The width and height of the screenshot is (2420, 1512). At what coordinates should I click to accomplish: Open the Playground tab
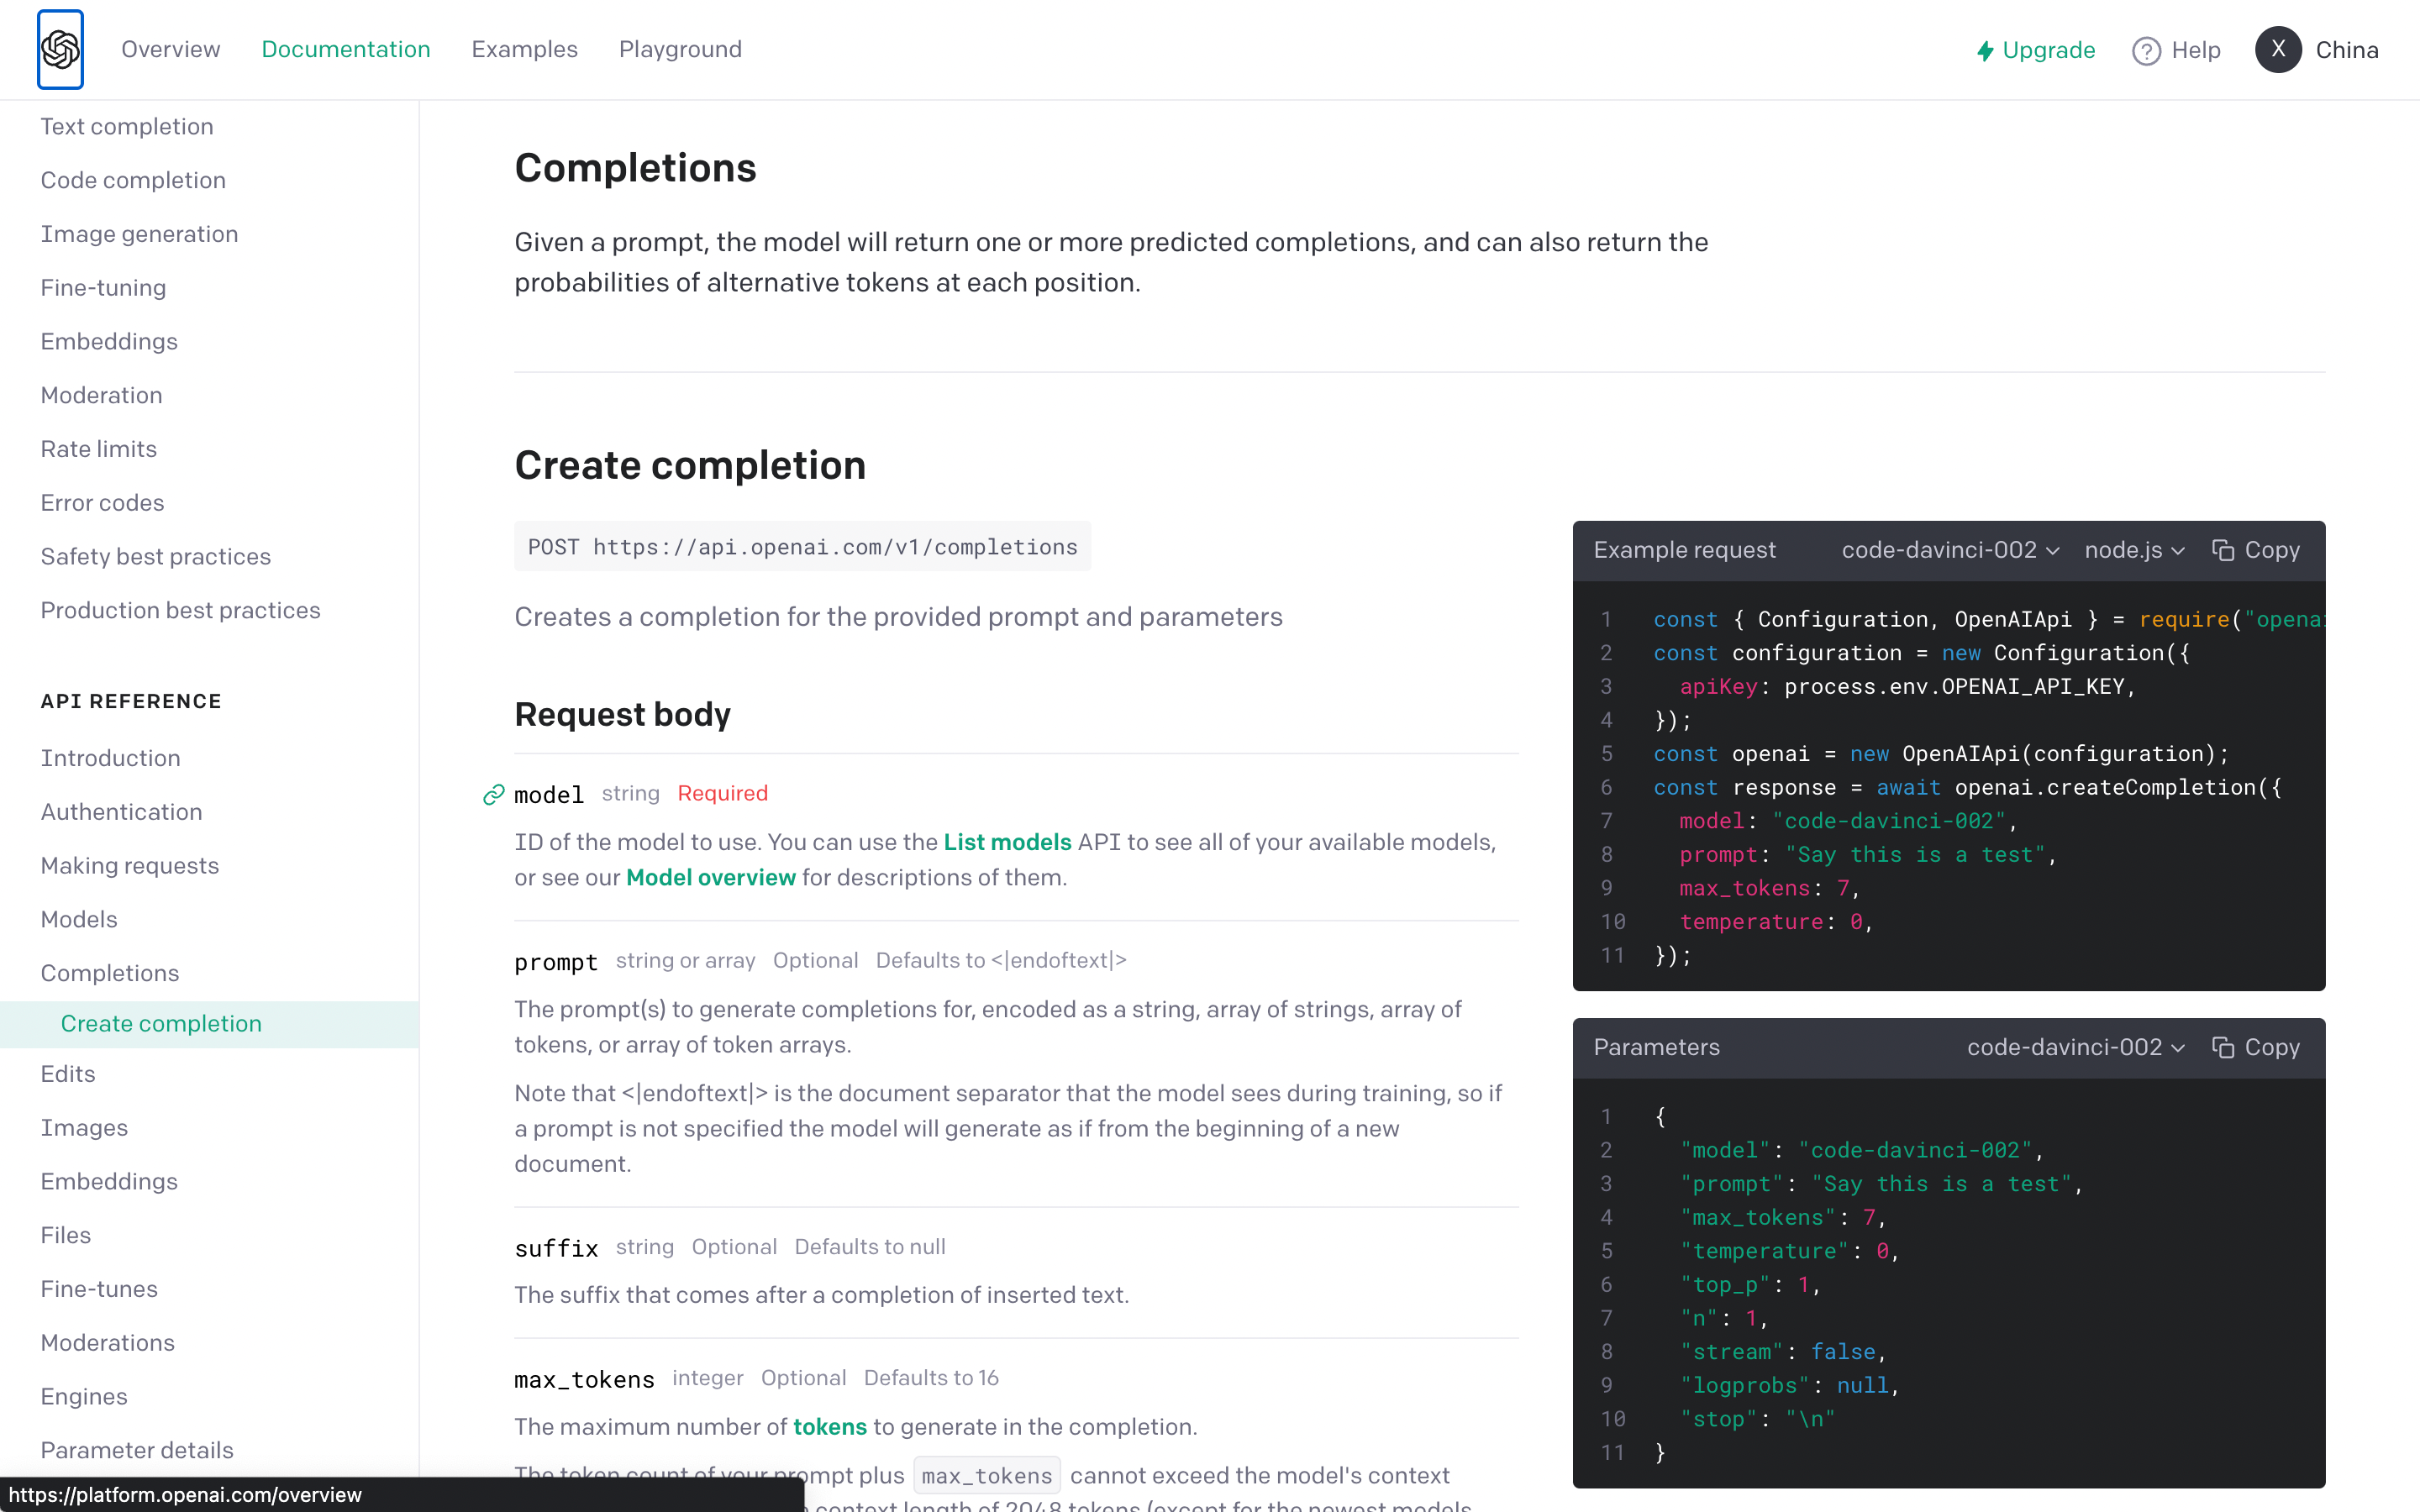point(680,49)
